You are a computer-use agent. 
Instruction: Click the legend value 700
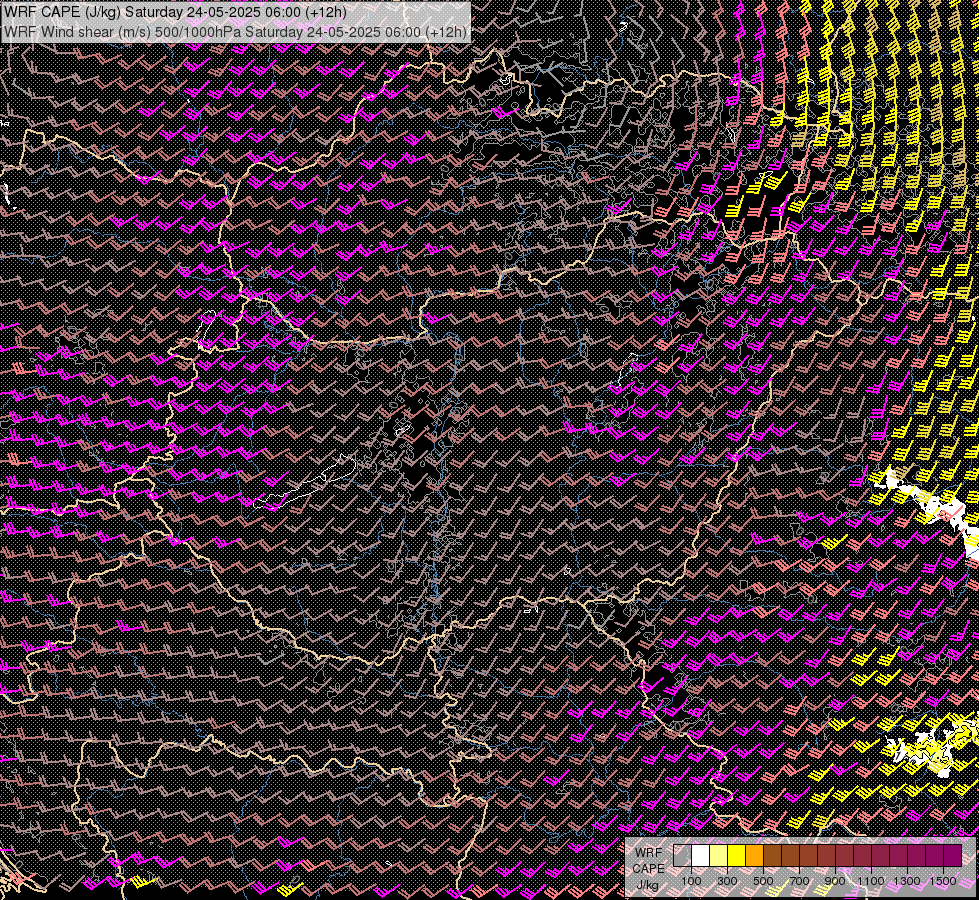(799, 881)
